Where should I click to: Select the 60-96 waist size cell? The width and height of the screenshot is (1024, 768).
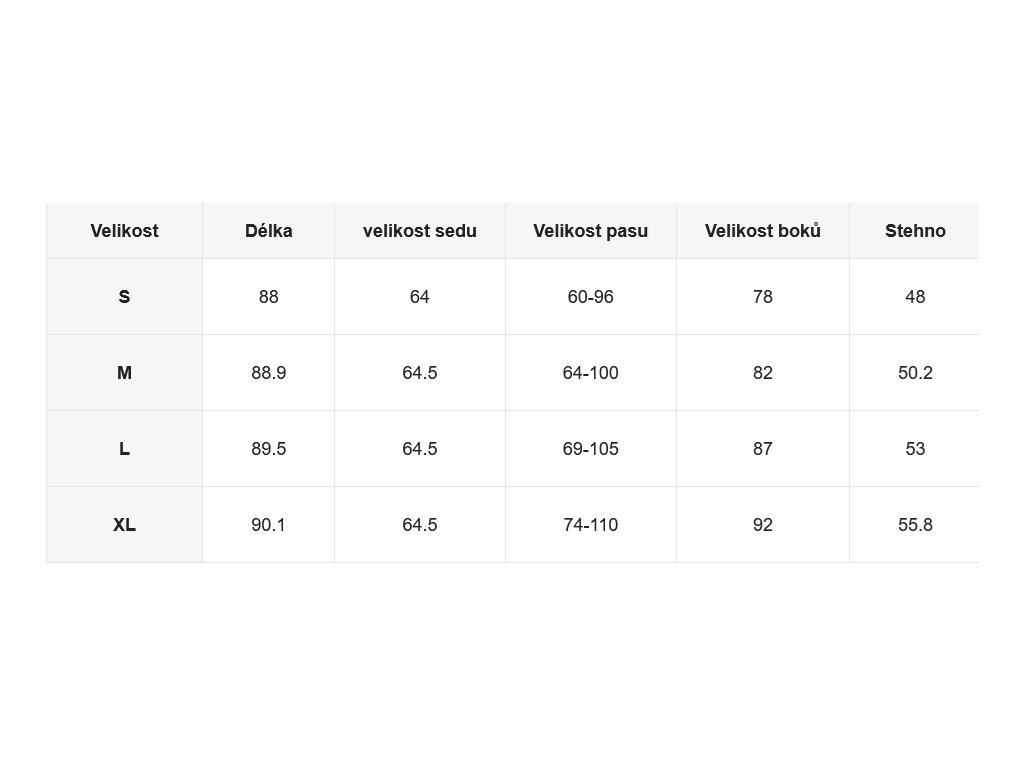(591, 297)
